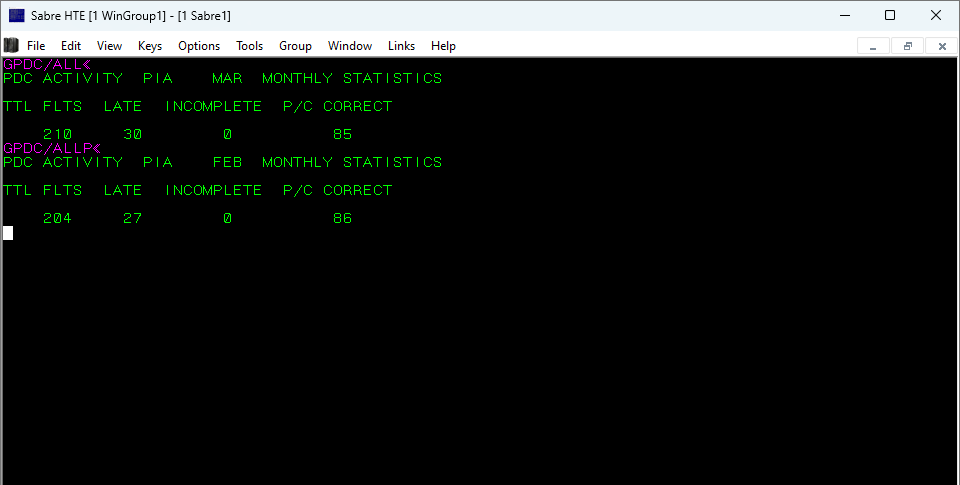Screen dimensions: 960x485
Task: Open the Keys menu
Action: coord(150,46)
